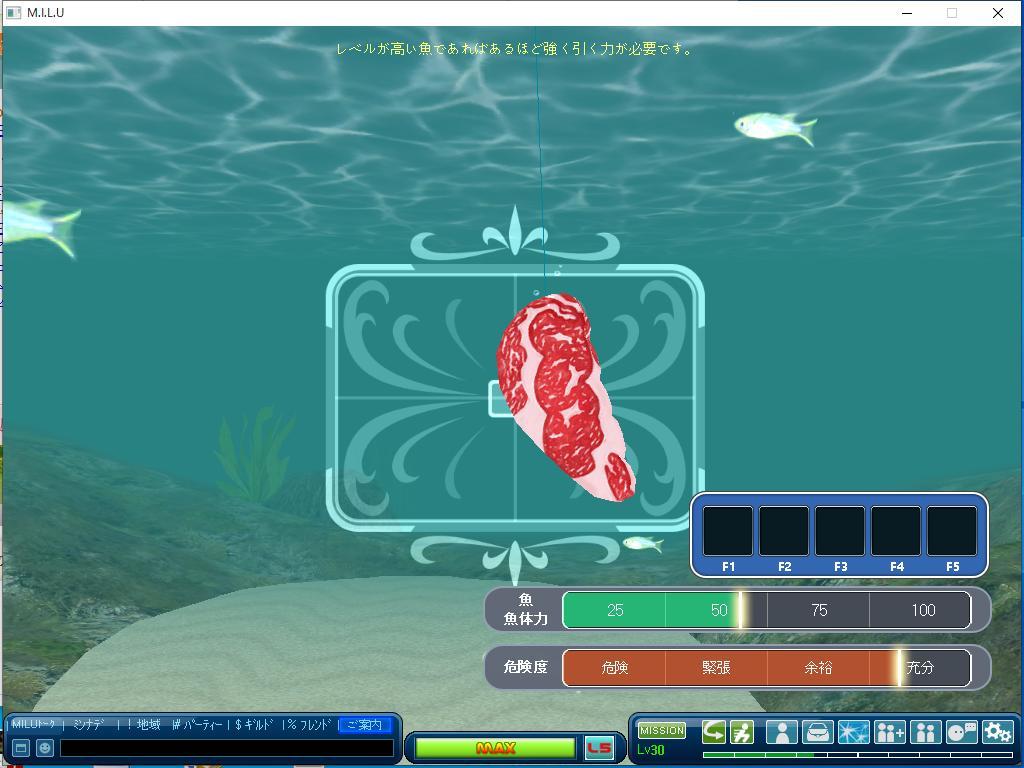
Task: Click the meat bait on the line
Action: (564, 397)
